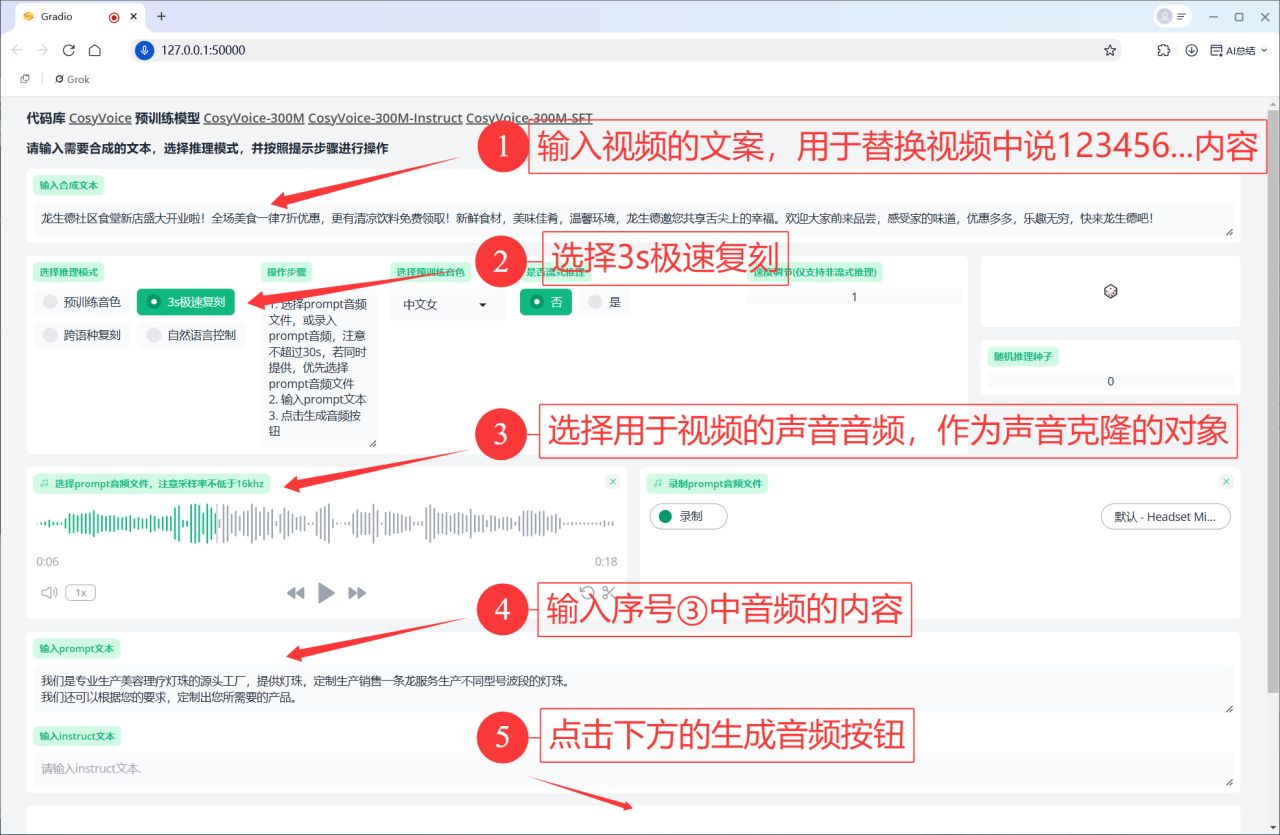Click the 输入合成文本 text area
This screenshot has height=835, width=1280.
633,218
